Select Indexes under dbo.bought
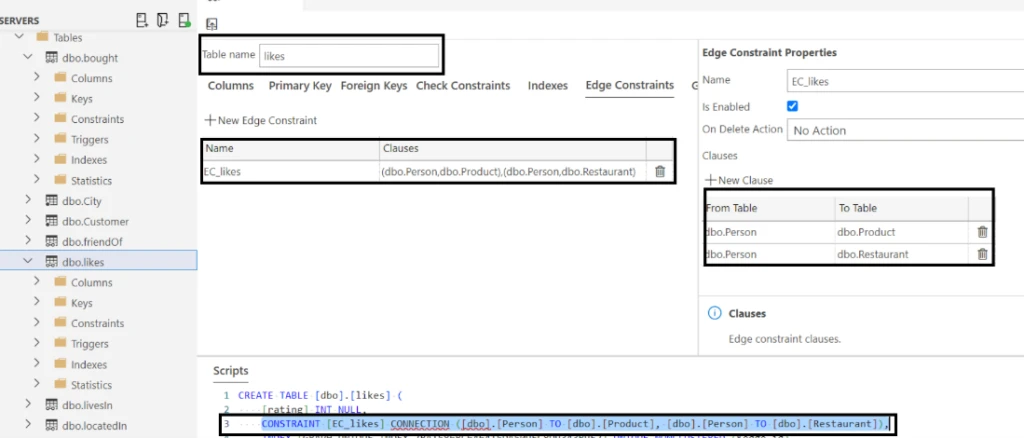 (89, 159)
